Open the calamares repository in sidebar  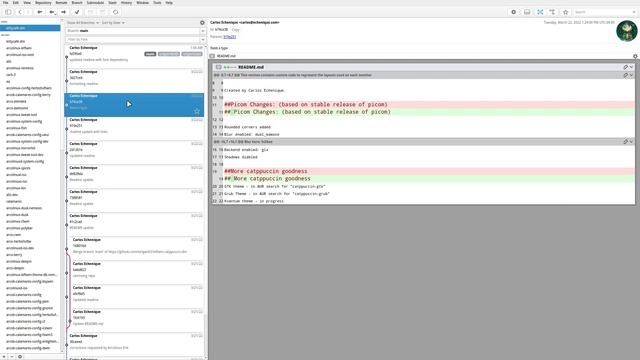(14, 201)
